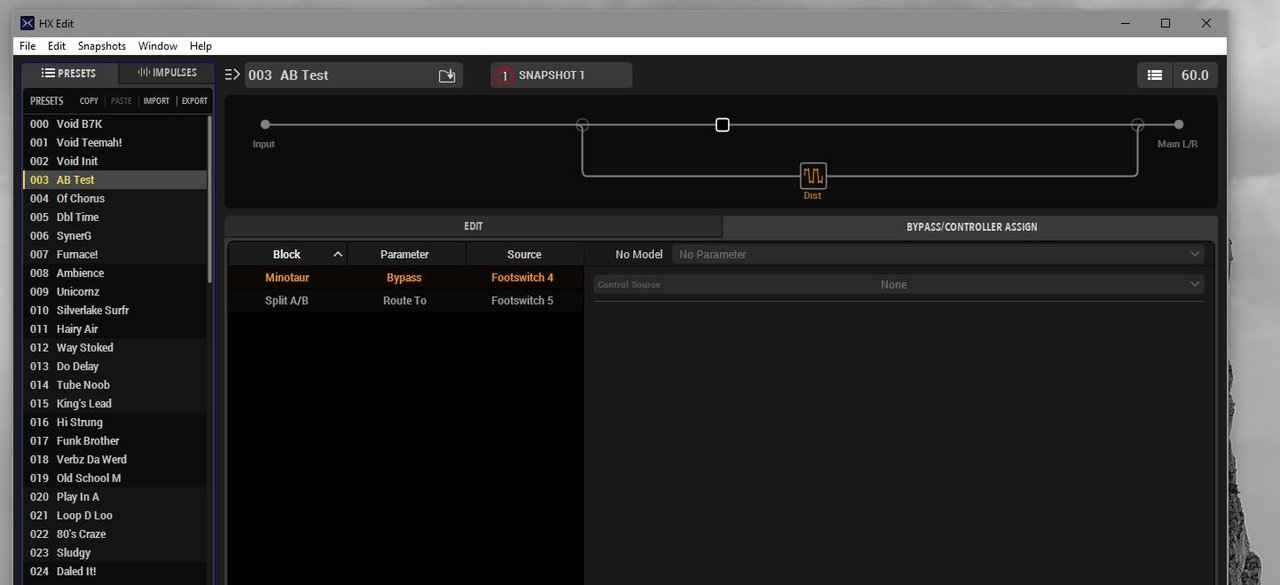Select the merge point circle before Main L/R

pos(1137,125)
